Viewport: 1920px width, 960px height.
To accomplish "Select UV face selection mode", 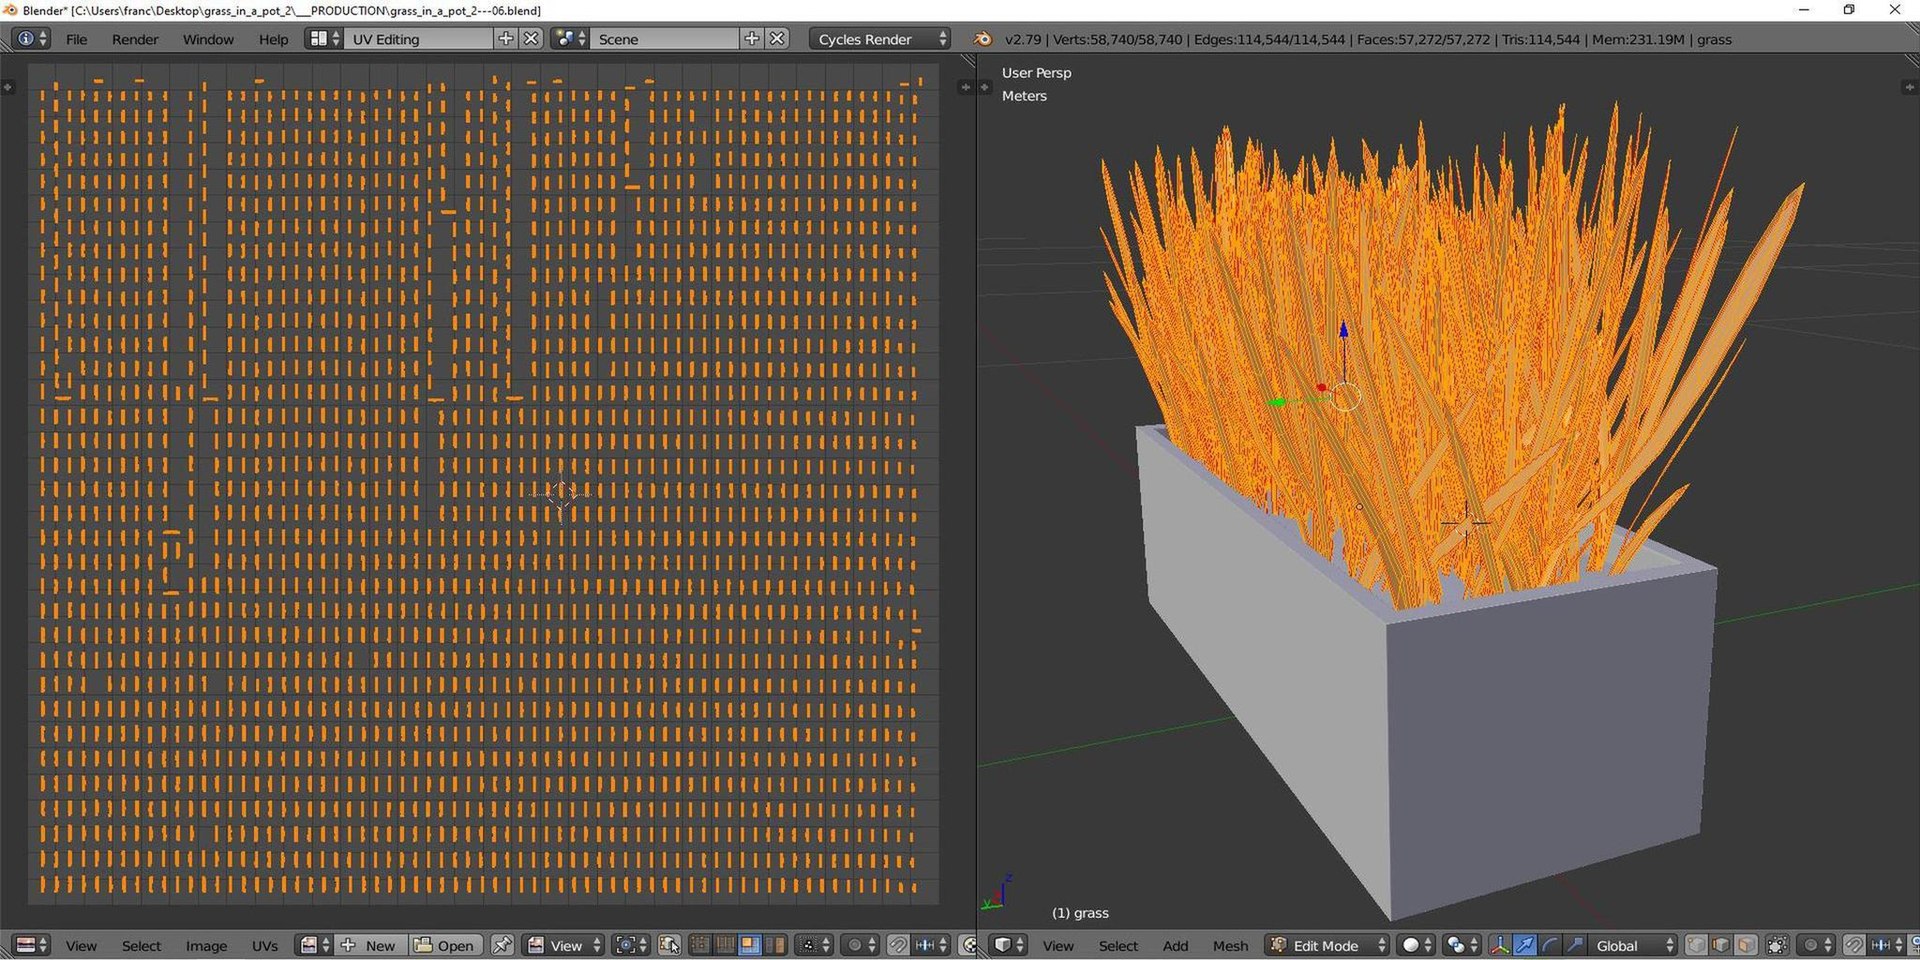I will coord(750,945).
